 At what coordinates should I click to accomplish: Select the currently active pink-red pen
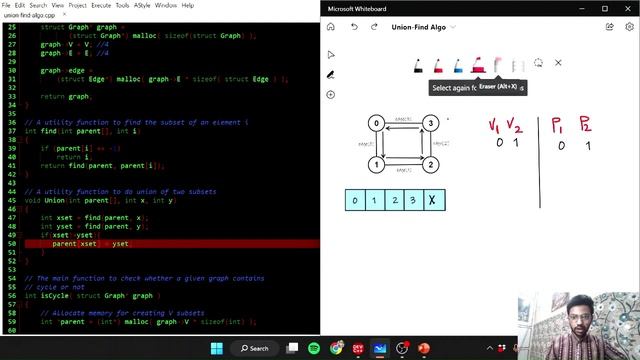[478, 65]
